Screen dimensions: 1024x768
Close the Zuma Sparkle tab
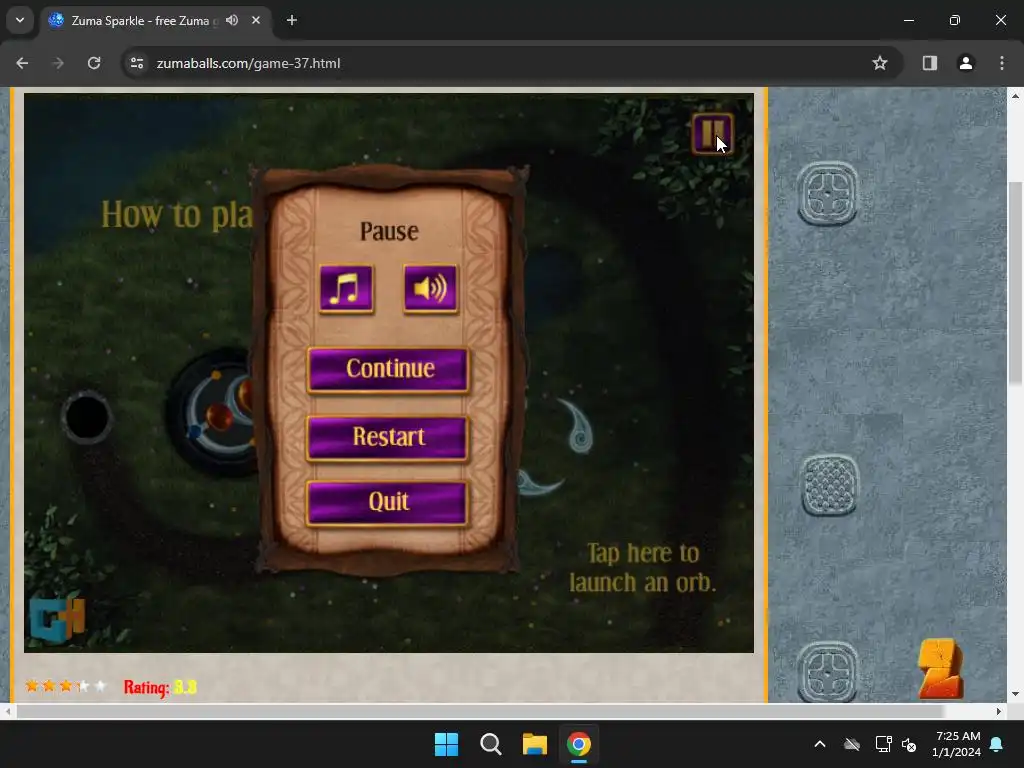point(256,20)
